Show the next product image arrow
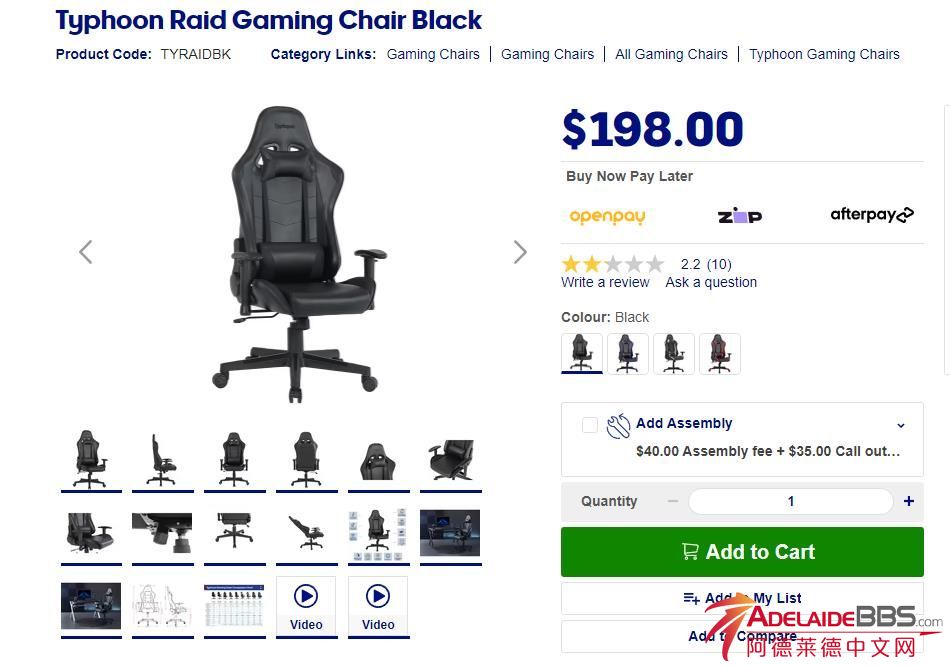Screen dimensions: 950x667 coord(520,252)
